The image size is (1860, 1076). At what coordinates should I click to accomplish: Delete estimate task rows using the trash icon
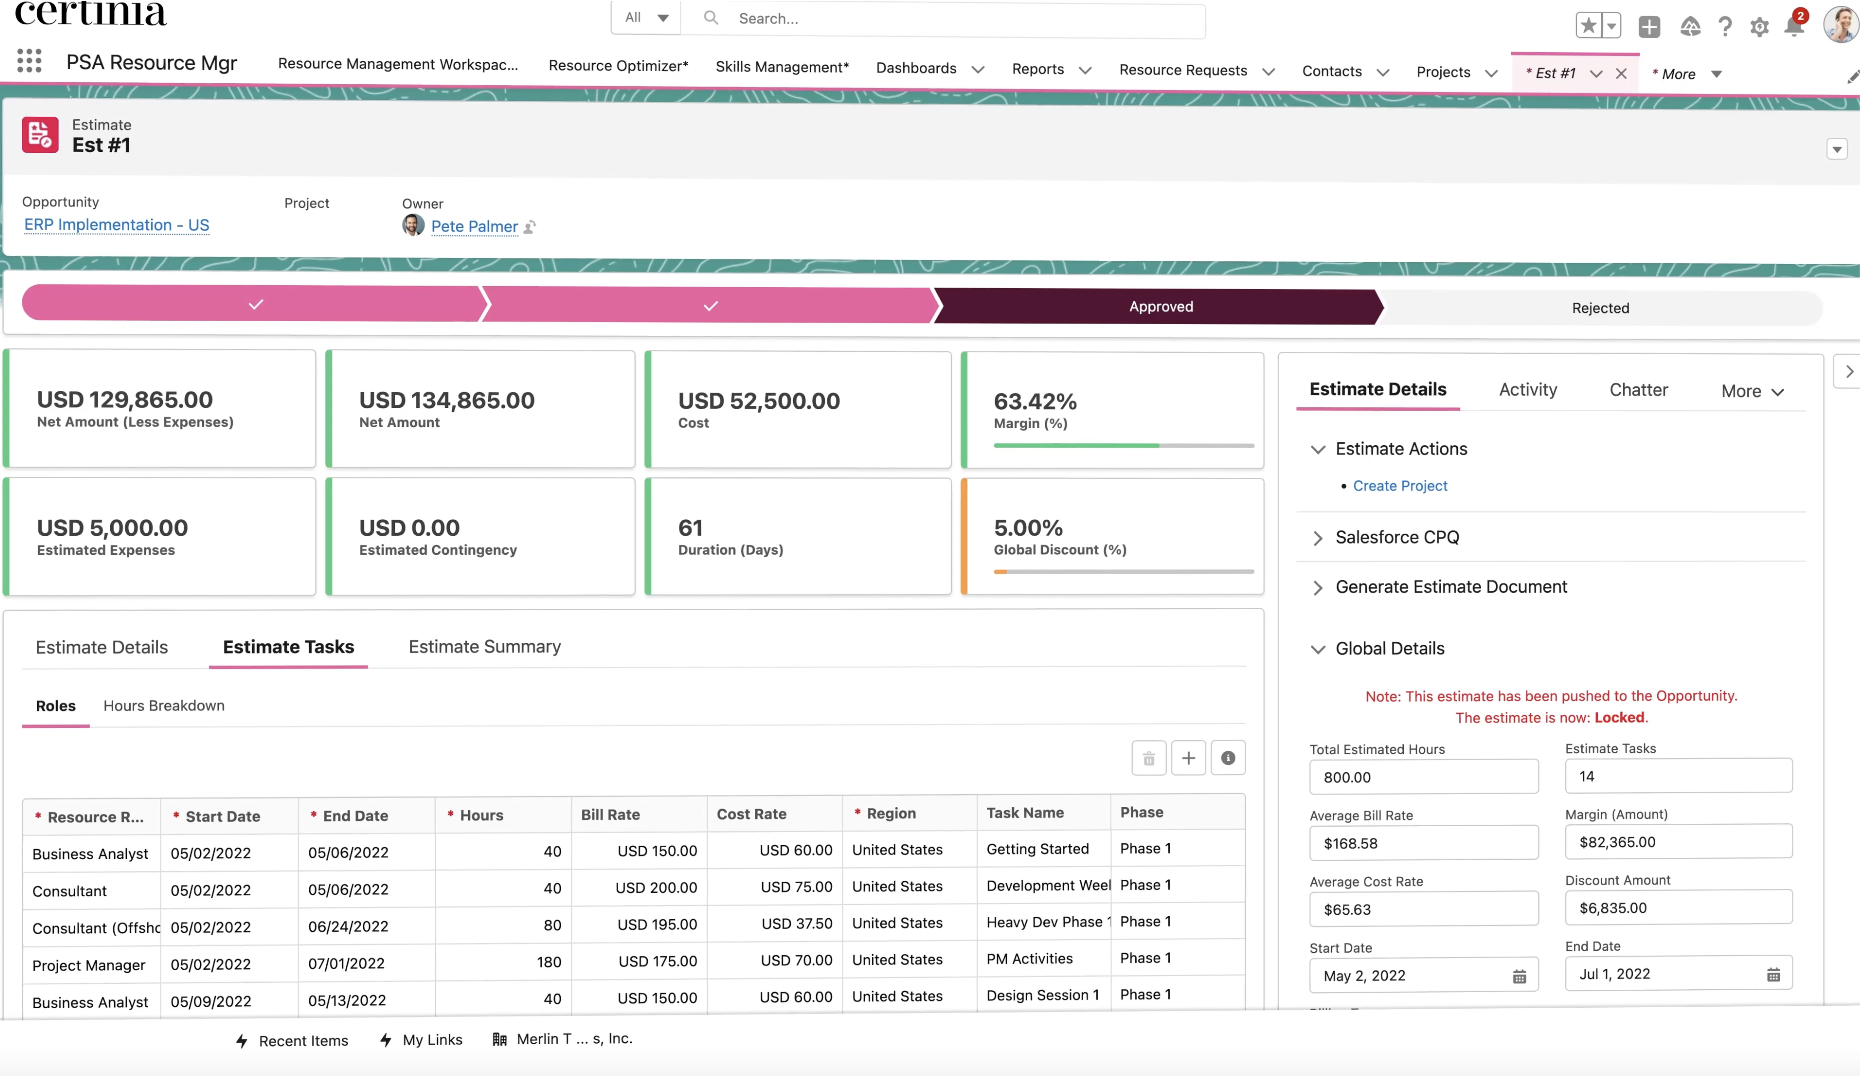pyautogui.click(x=1148, y=758)
